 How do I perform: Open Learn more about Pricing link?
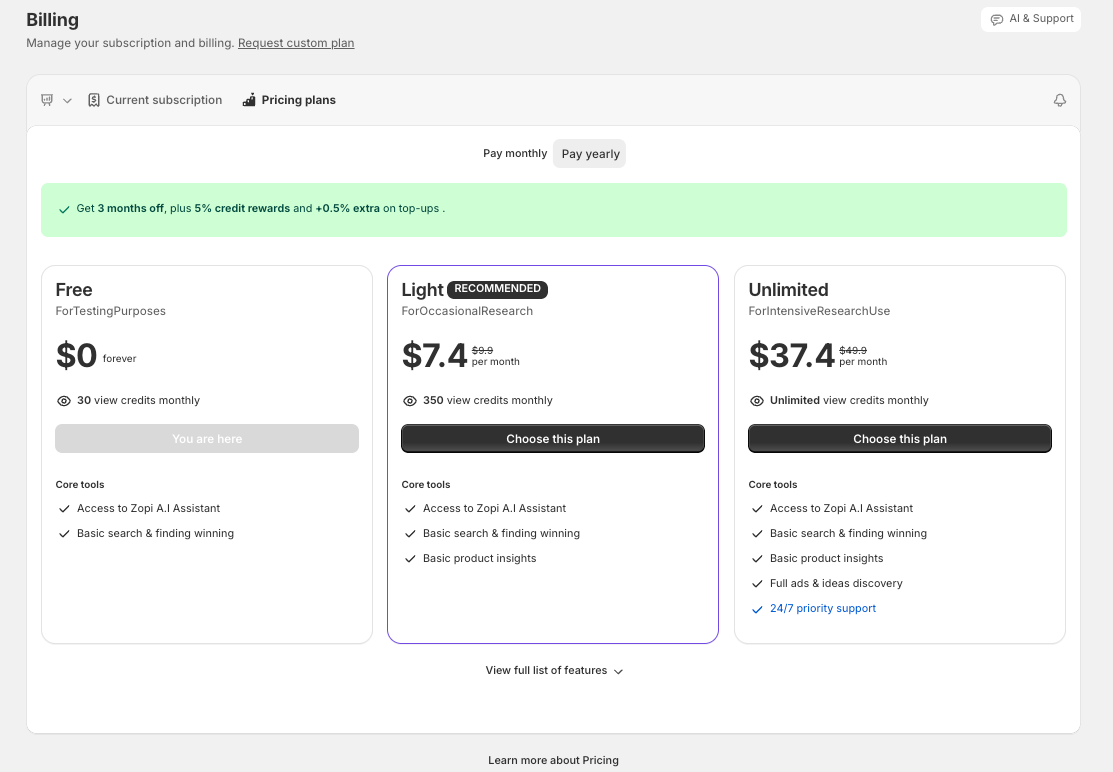[x=553, y=760]
